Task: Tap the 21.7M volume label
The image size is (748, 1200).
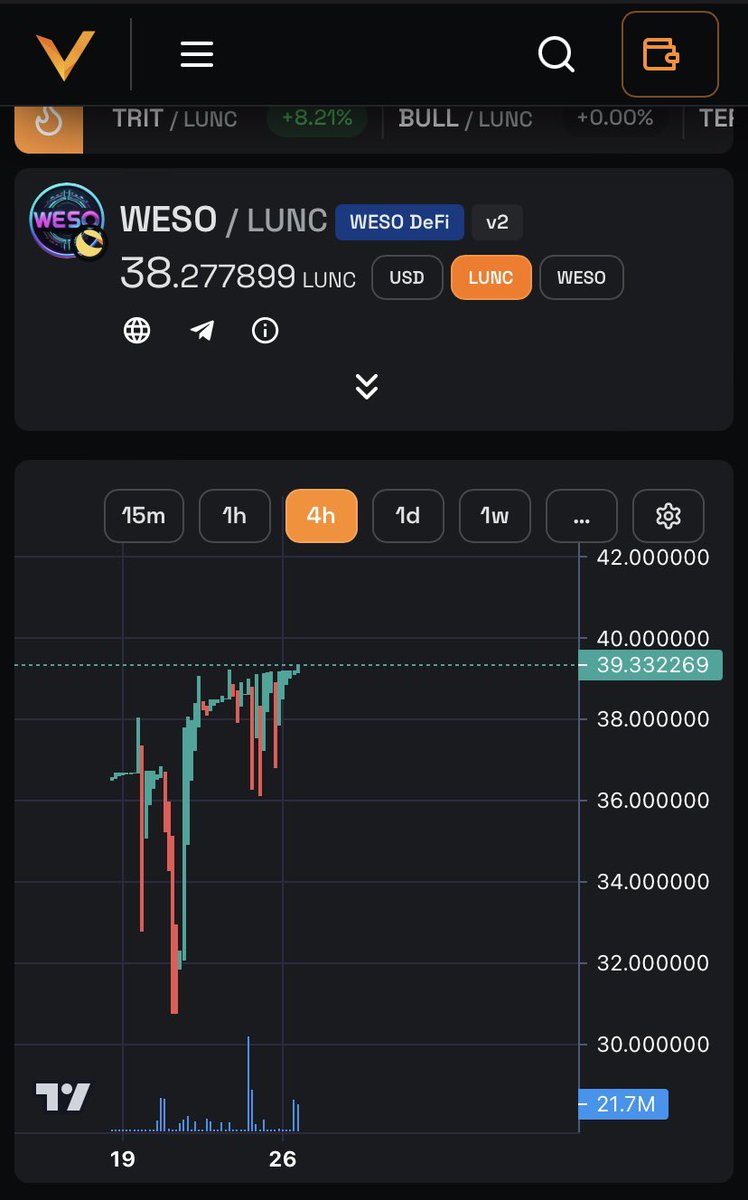Action: click(624, 1104)
